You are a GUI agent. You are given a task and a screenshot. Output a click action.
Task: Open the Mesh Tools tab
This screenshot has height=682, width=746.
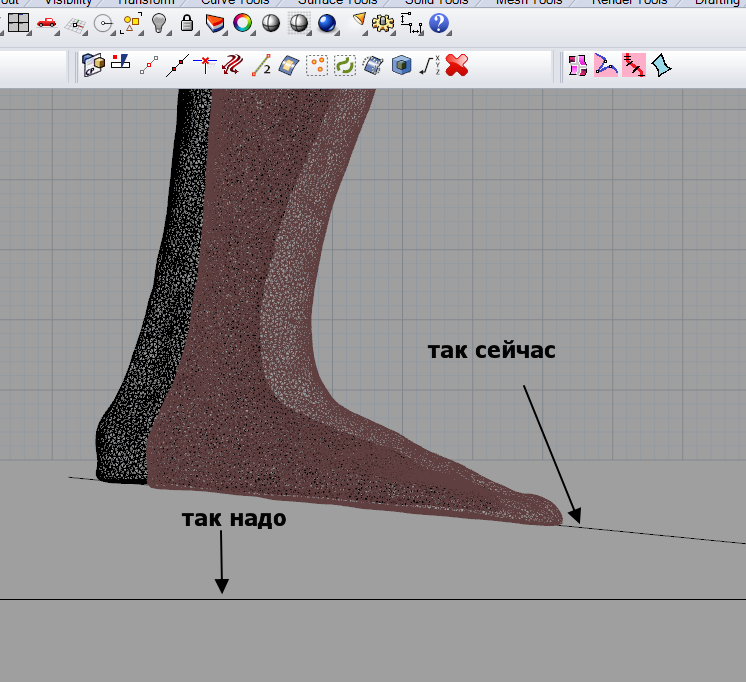[528, 3]
